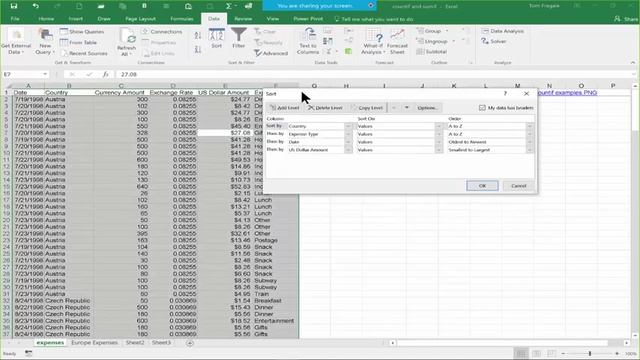
Task: Open the US Dollar Amount column dropdown
Action: 348,150
